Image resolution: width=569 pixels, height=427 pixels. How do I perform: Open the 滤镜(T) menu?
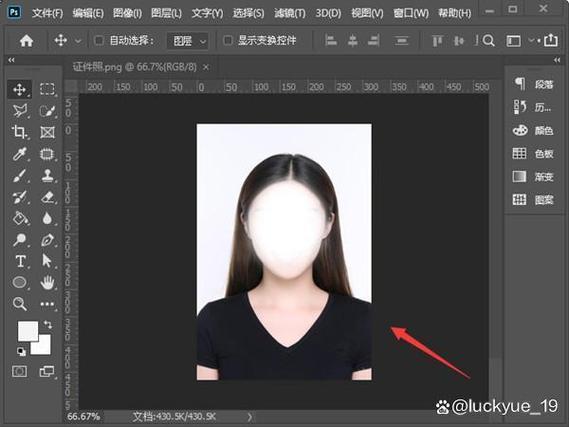(290, 13)
